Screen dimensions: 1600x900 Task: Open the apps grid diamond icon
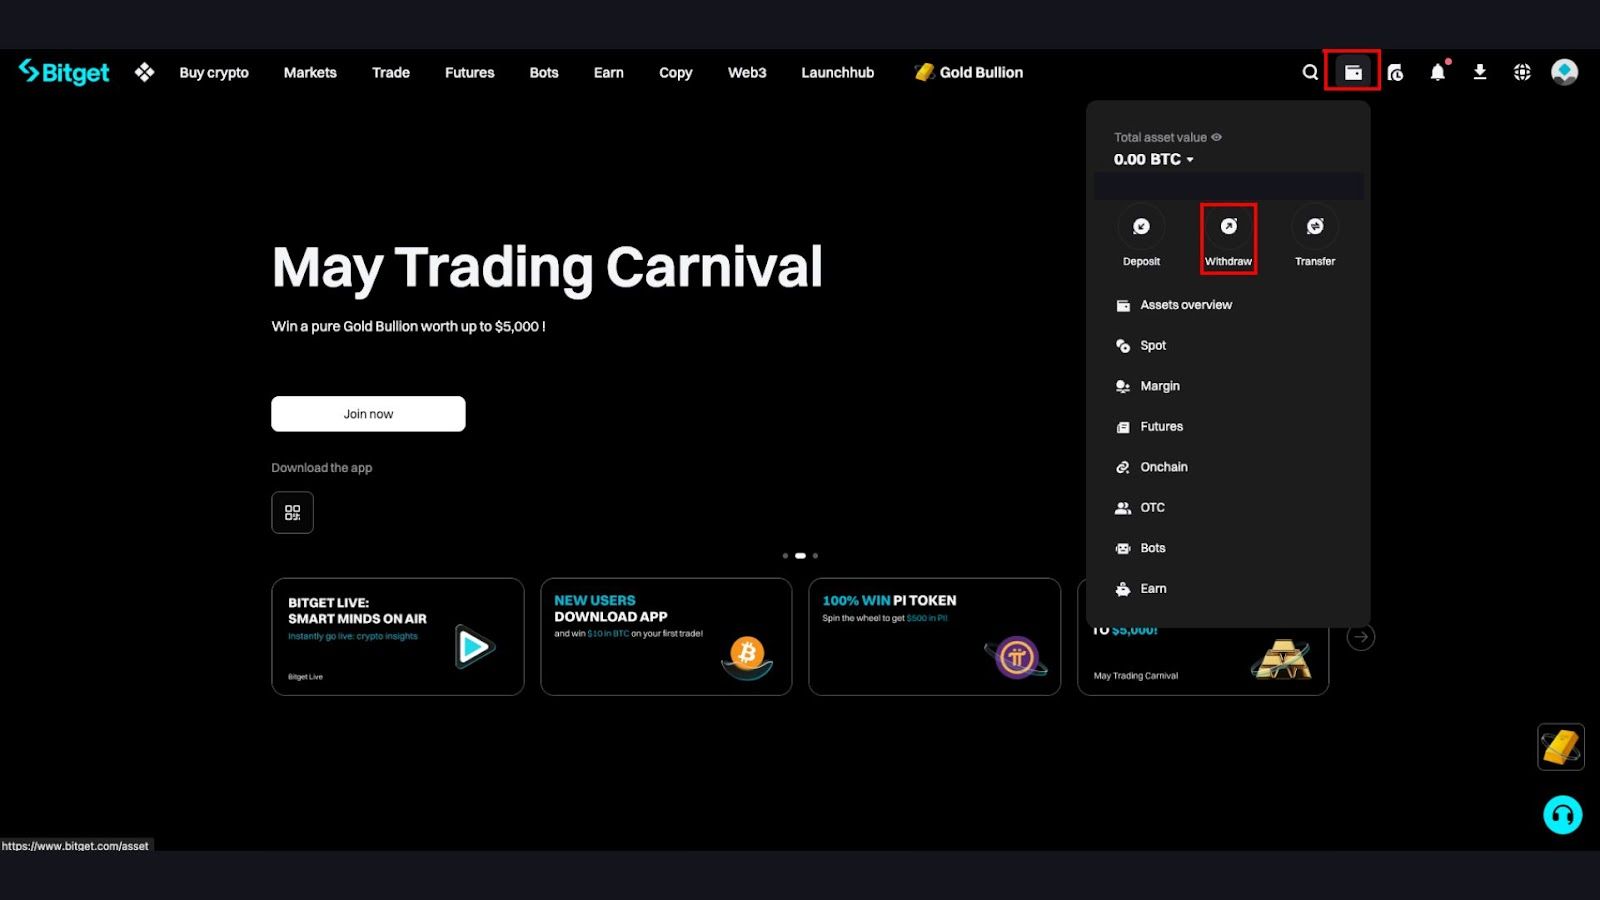pos(145,72)
